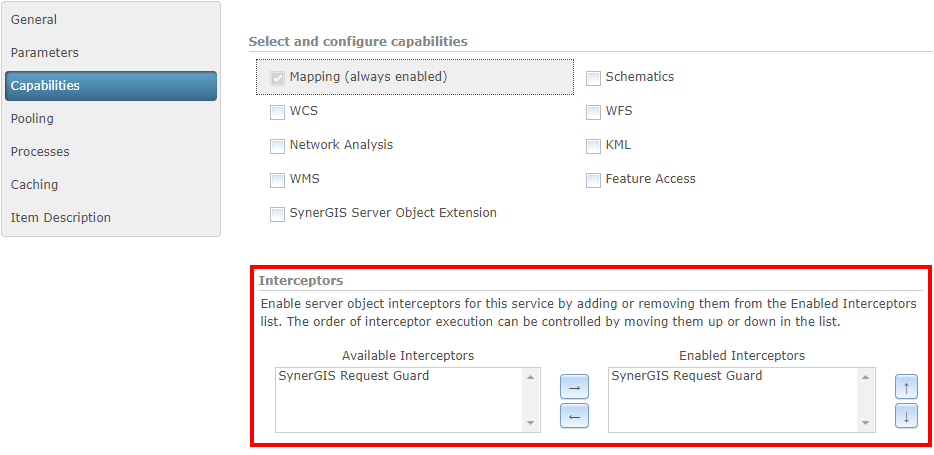
Task: Tick the WFS capability checkbox
Action: click(x=593, y=112)
